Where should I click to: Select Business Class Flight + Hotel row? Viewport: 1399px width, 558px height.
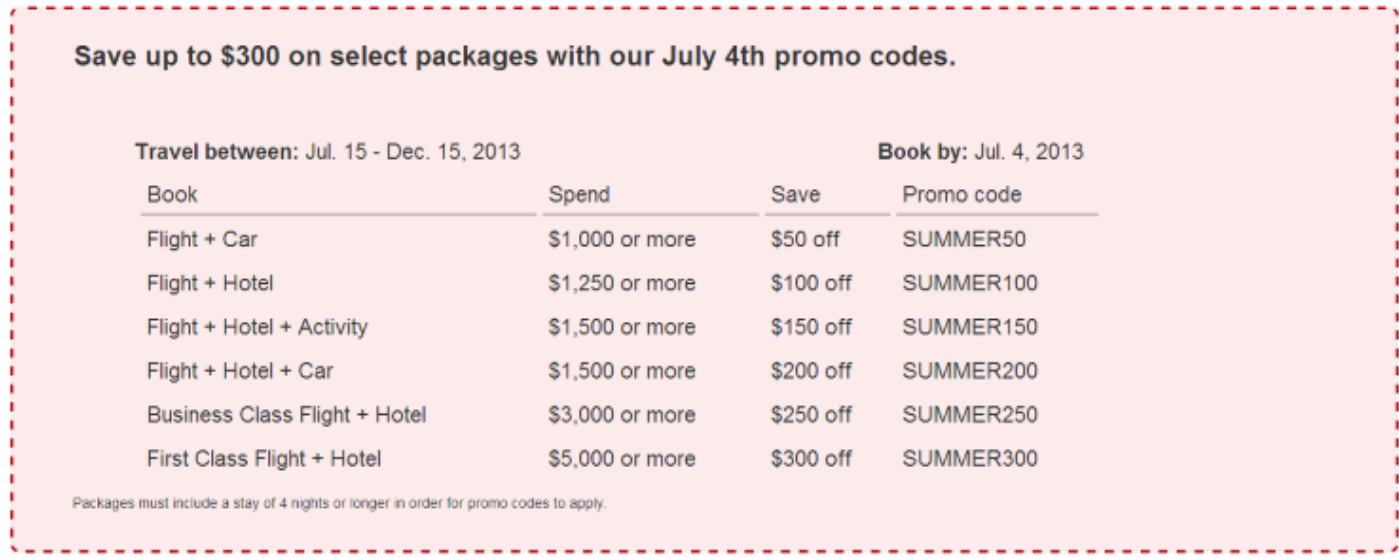click(620, 415)
